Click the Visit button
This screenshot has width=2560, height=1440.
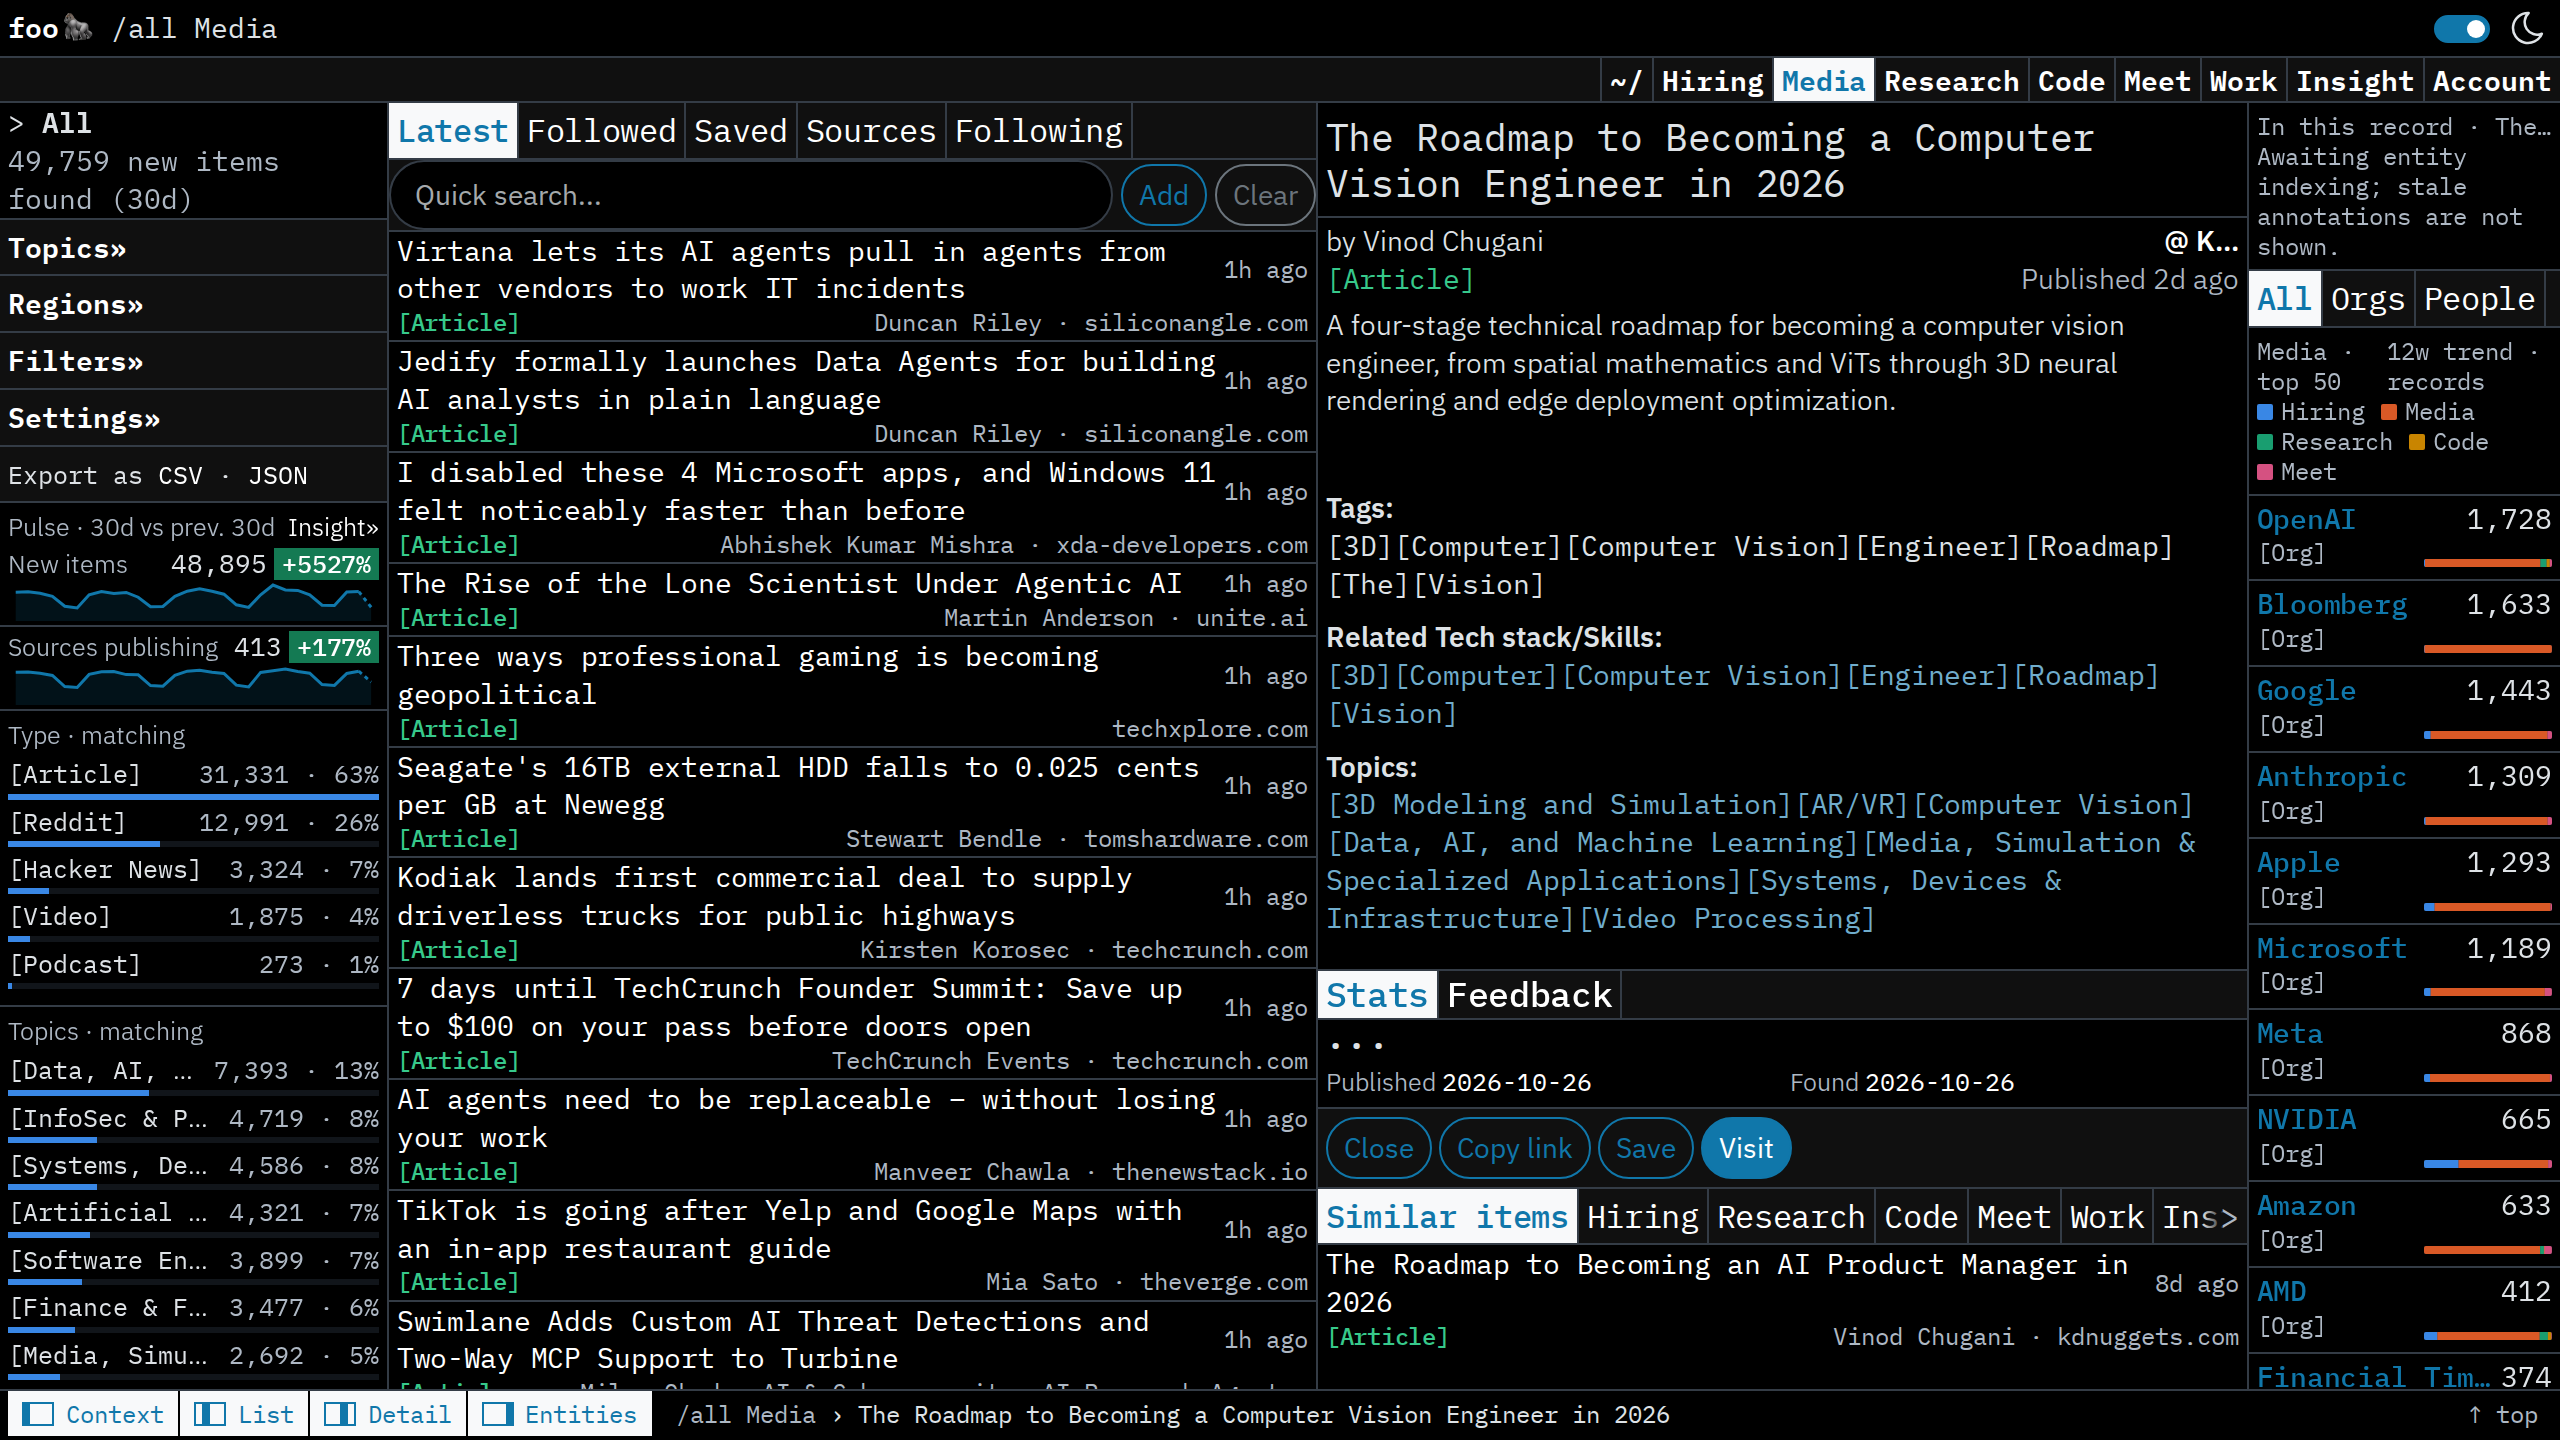coord(1745,1148)
